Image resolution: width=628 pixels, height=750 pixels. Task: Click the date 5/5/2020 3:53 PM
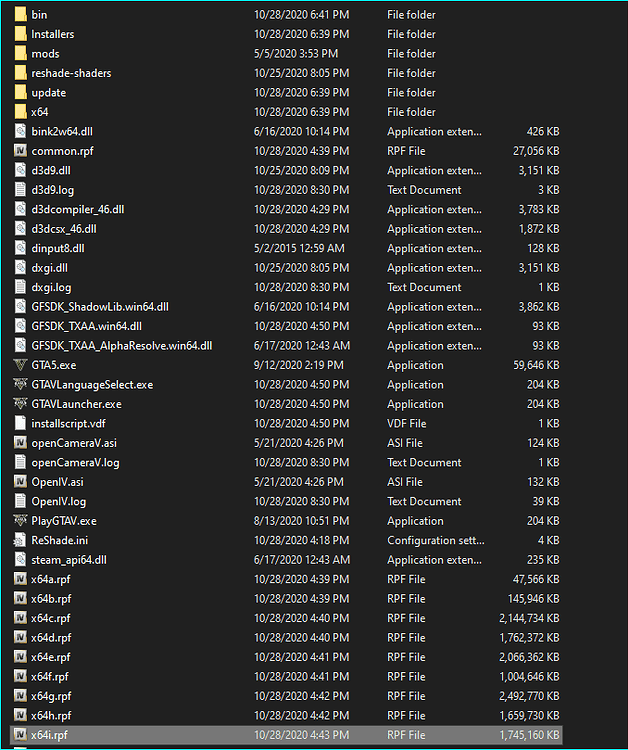pyautogui.click(x=296, y=54)
